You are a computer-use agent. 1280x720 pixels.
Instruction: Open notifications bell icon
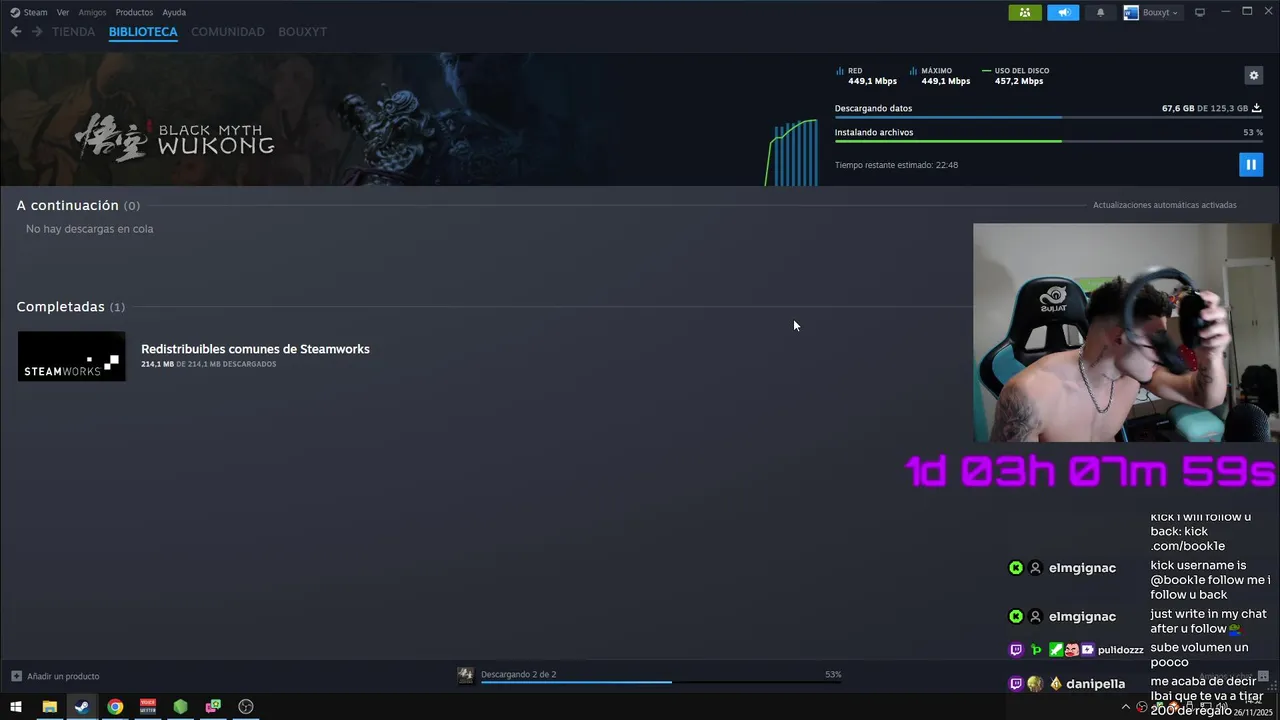click(x=1101, y=12)
